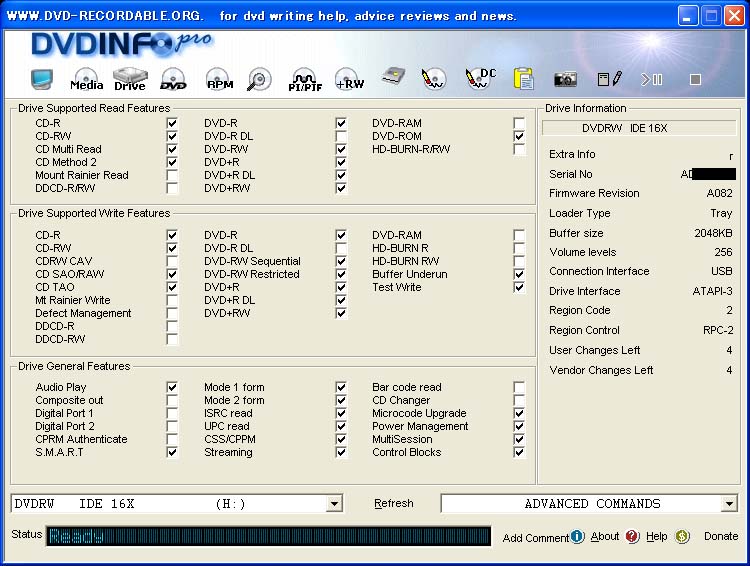This screenshot has height=566, width=750.
Task: Click the DVDRW IDE 16X drive name field
Action: tap(639, 128)
